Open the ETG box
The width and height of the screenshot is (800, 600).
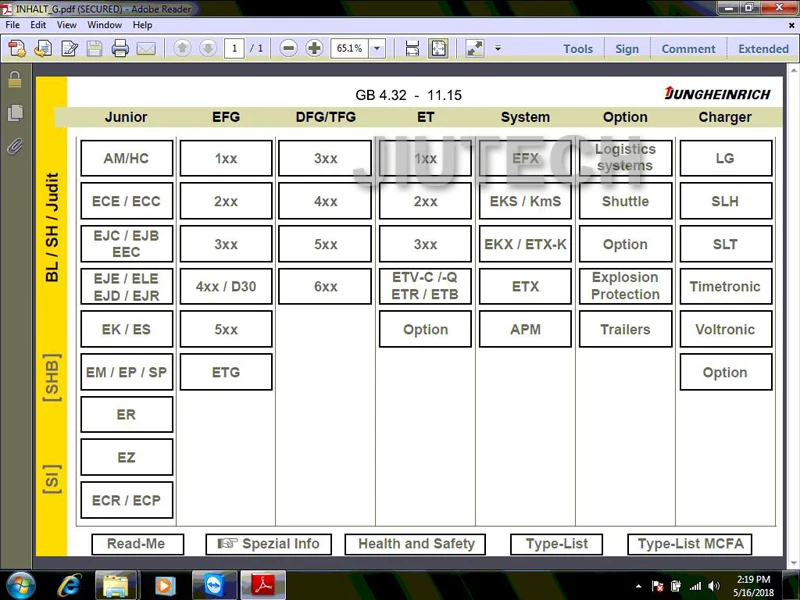click(226, 372)
